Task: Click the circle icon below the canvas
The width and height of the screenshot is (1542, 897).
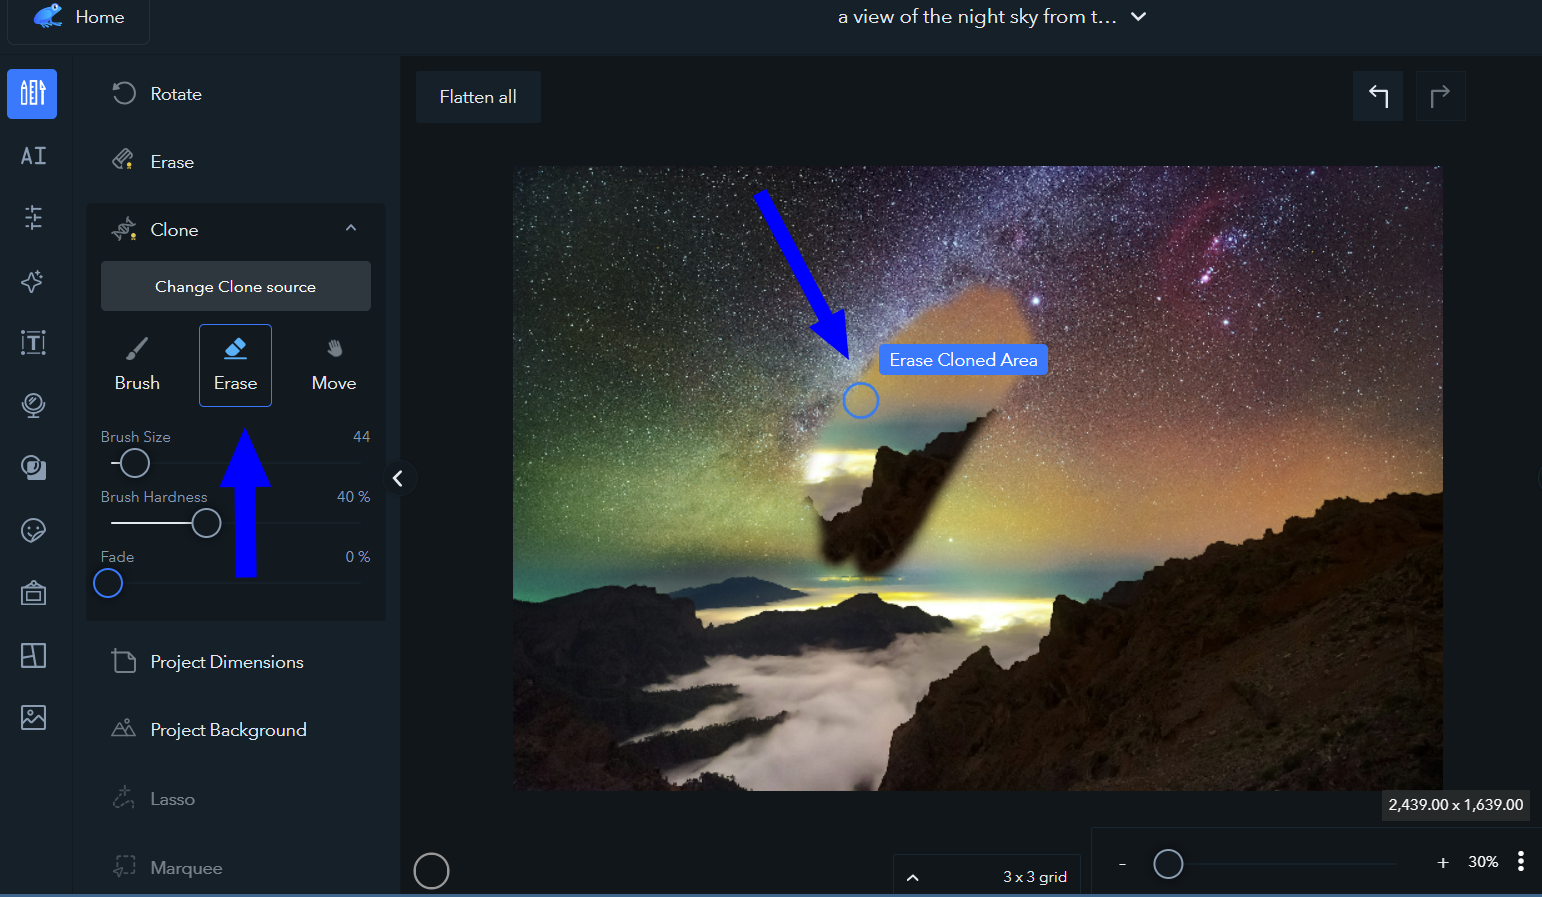Action: coord(431,871)
